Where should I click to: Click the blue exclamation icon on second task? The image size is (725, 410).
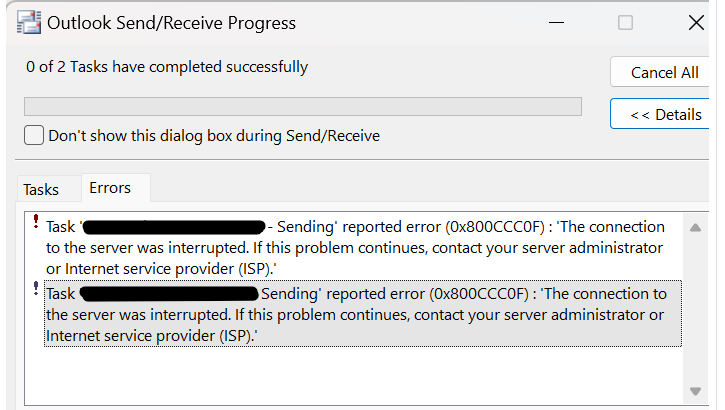click(36, 288)
